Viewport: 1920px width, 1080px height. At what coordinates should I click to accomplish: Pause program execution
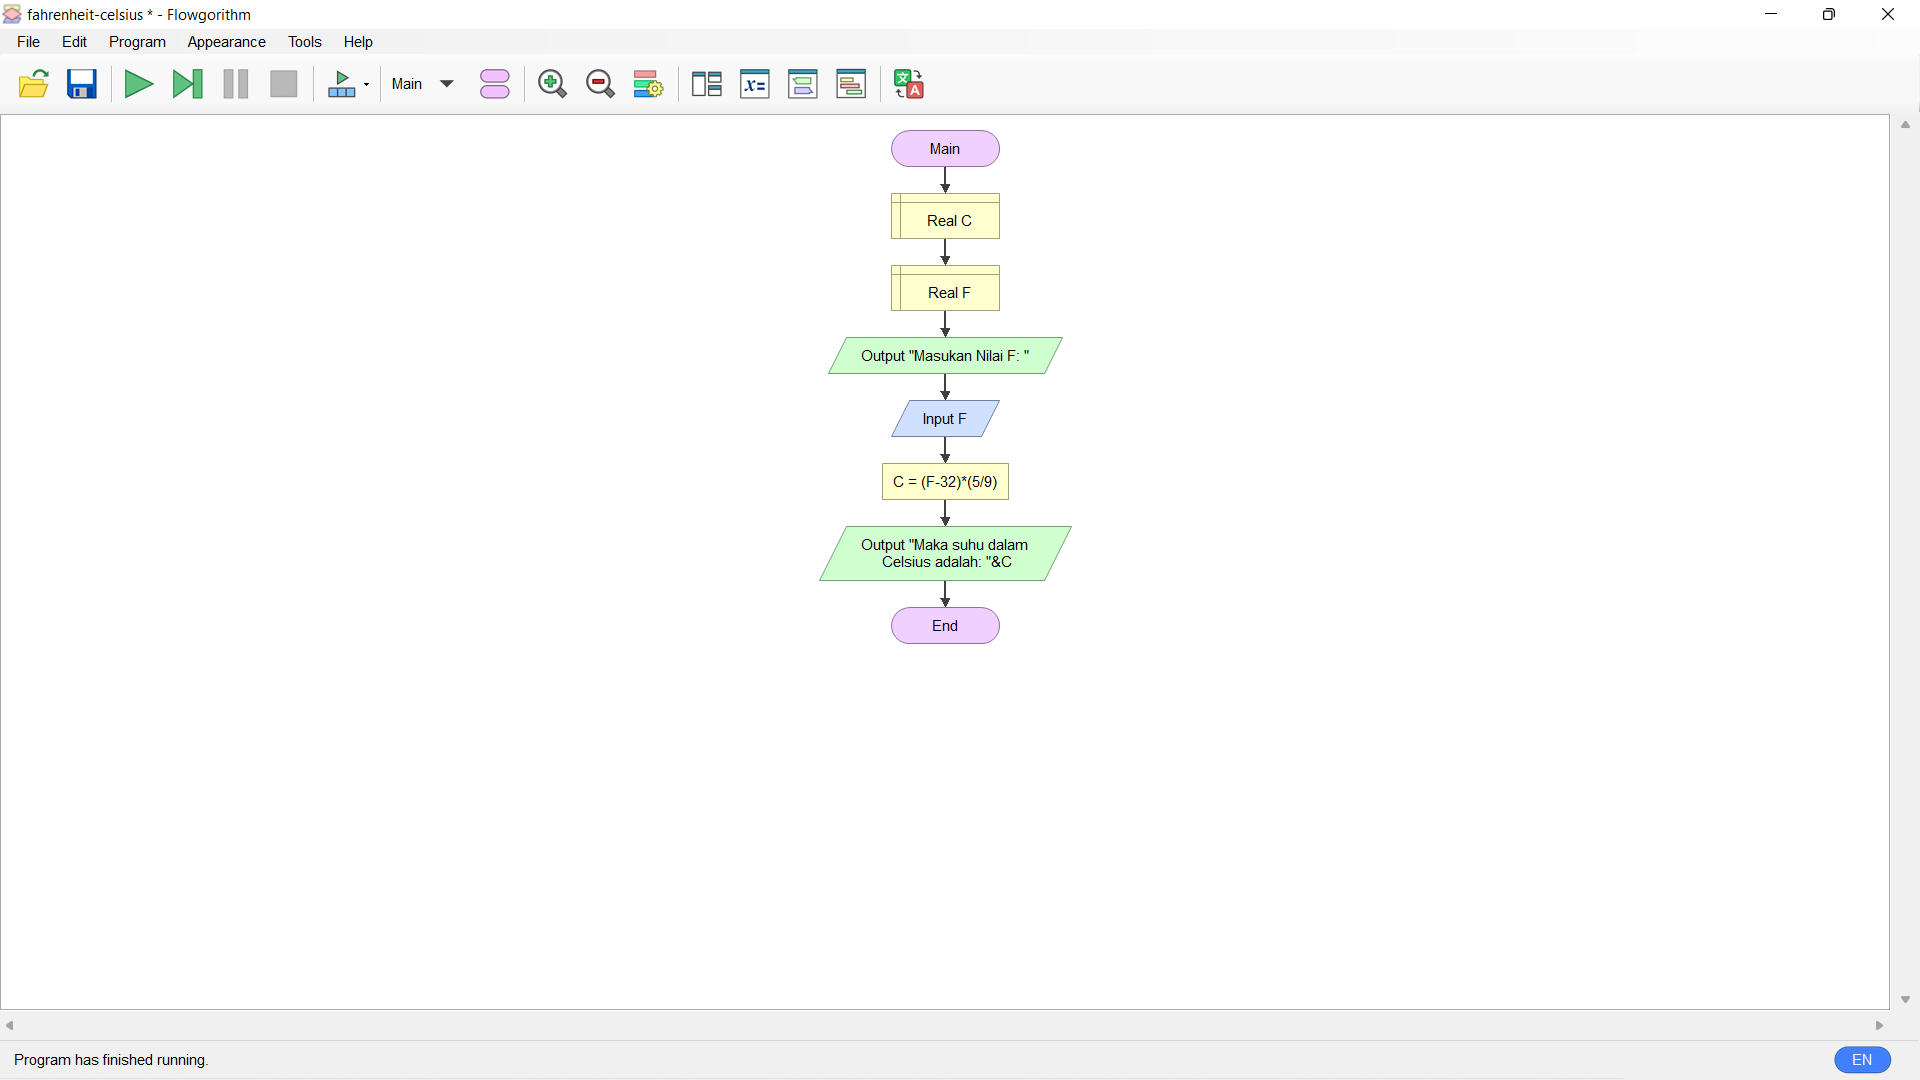(x=234, y=84)
